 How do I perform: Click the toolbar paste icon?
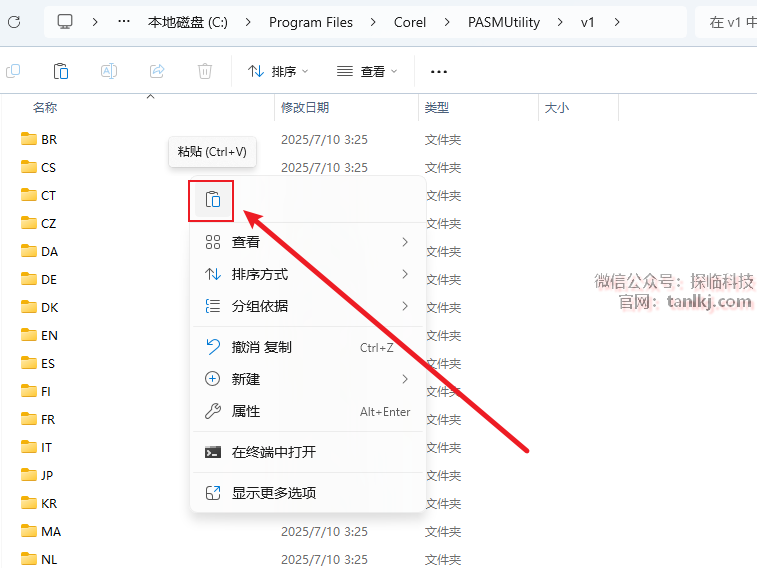click(61, 71)
